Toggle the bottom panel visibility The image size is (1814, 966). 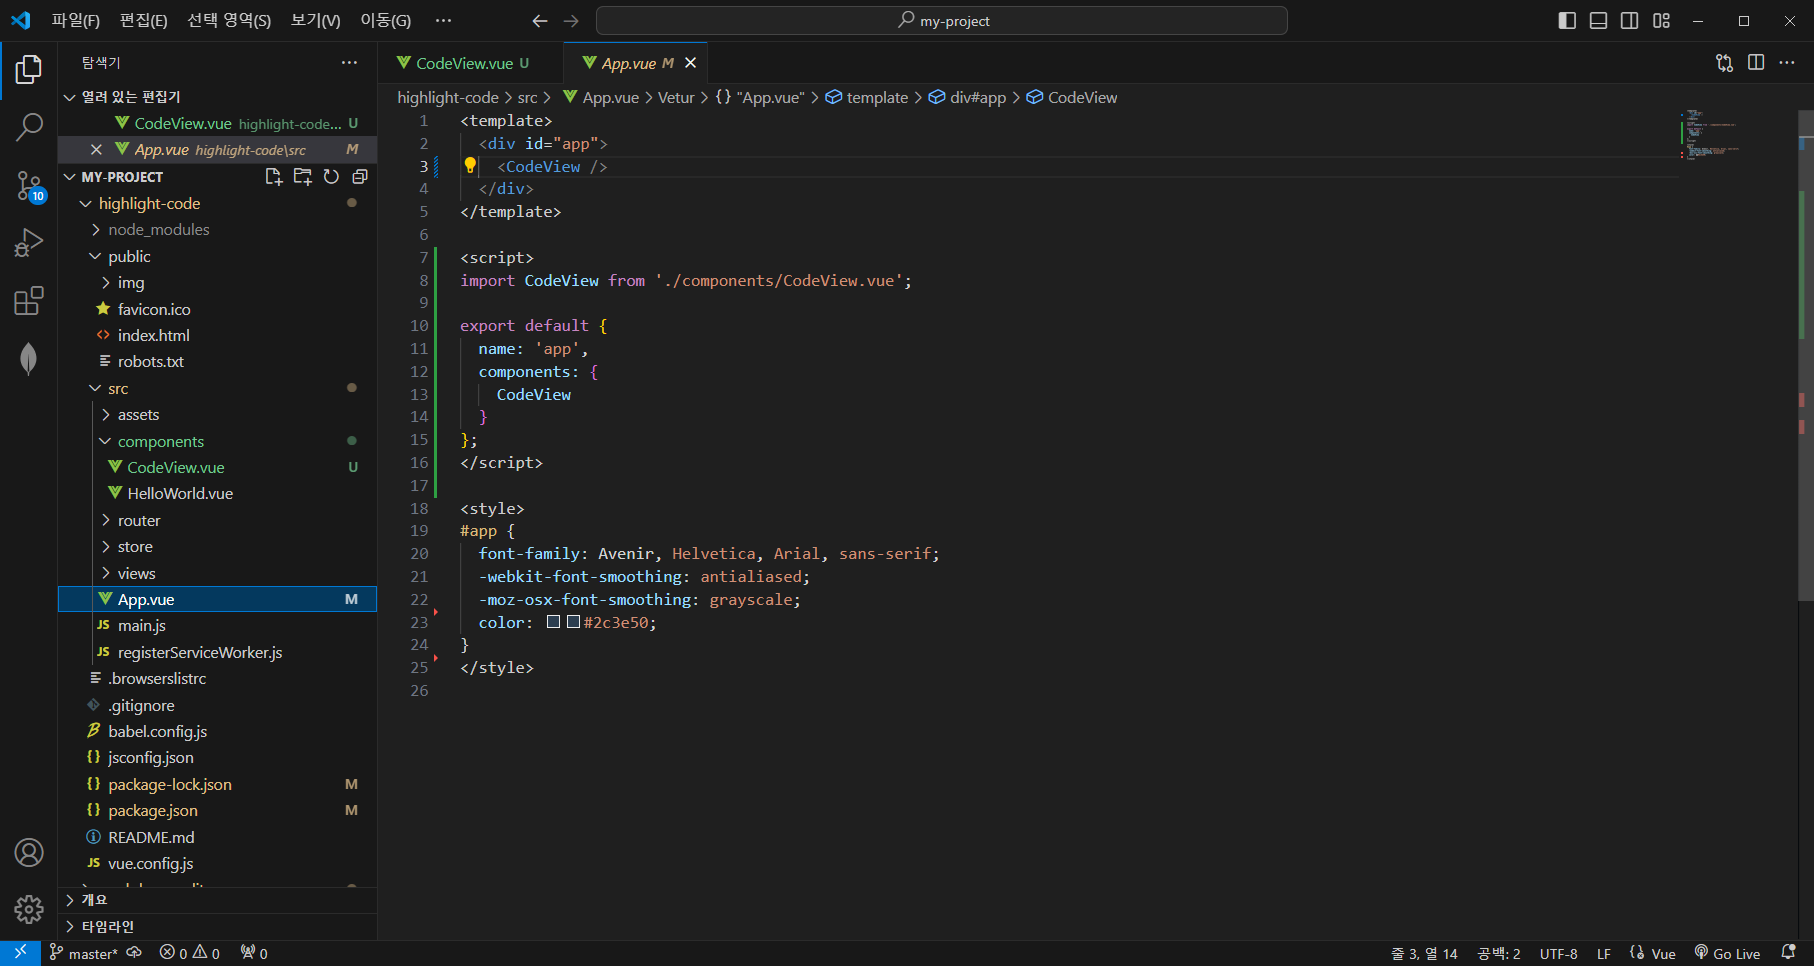coord(1598,20)
